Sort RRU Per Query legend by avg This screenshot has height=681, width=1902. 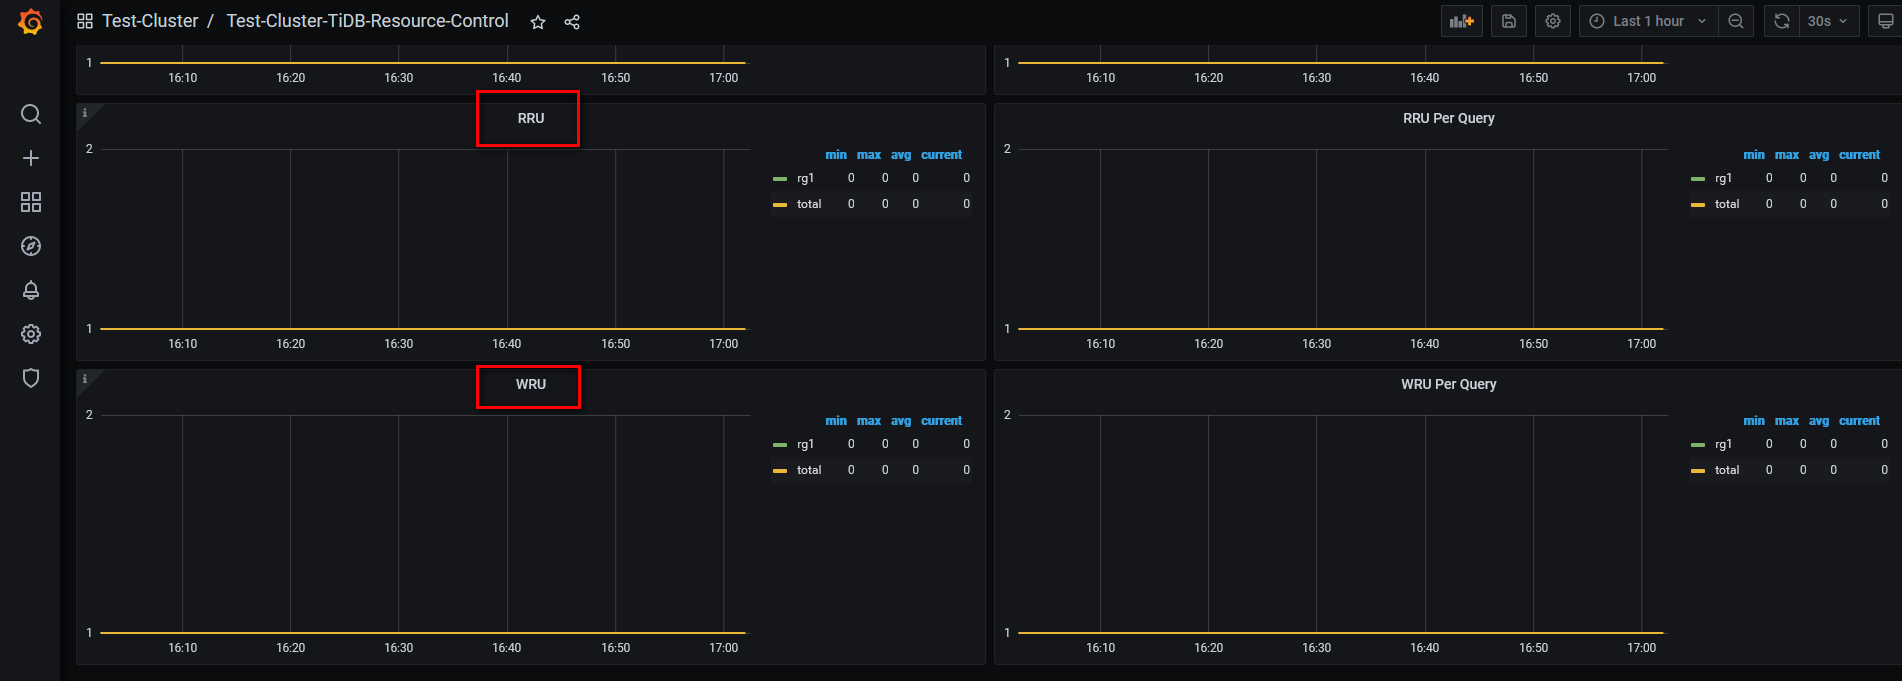(x=1819, y=155)
